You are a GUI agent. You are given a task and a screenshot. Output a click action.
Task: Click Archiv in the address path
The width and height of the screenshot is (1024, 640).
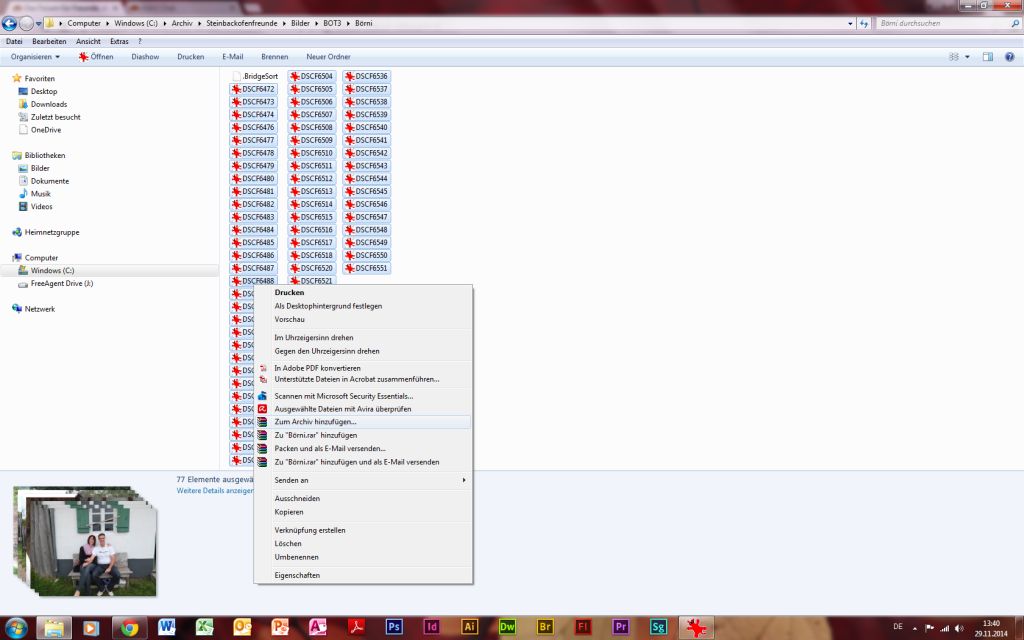click(182, 24)
